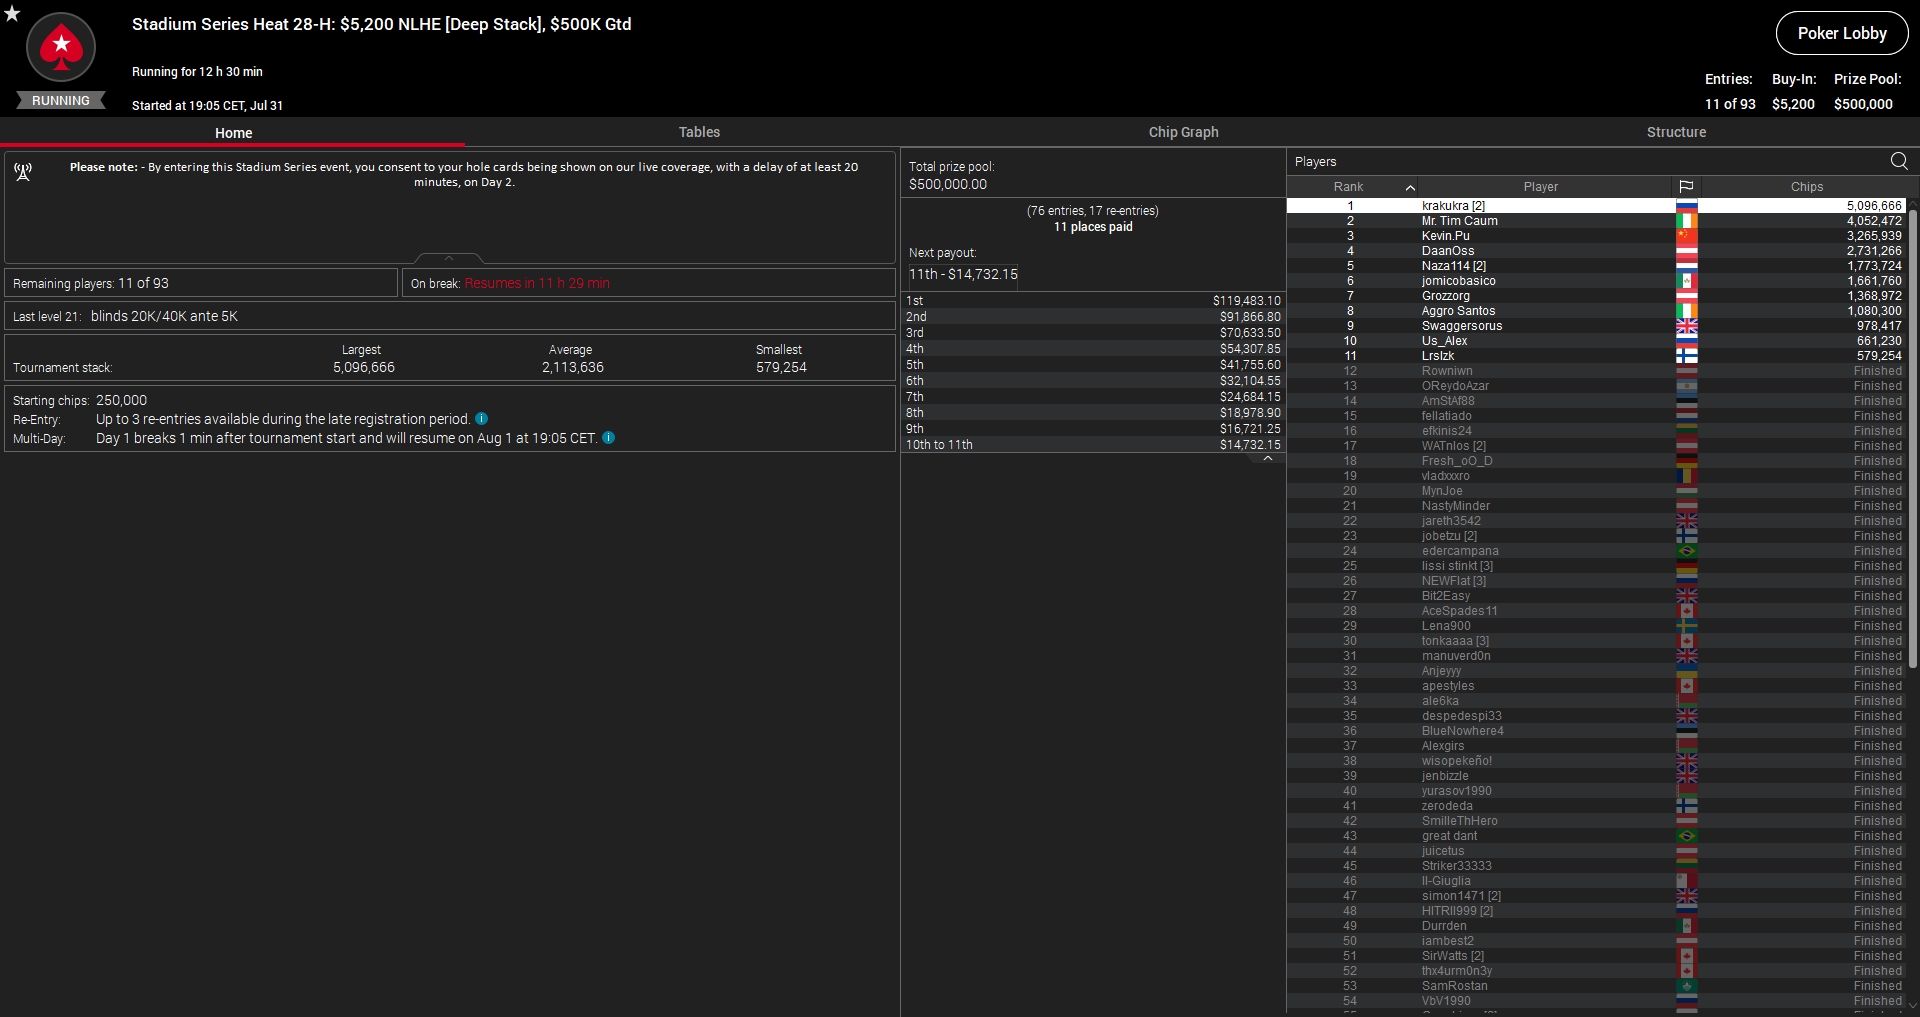Click the 10th to 11th payout row
Viewport: 1920px width, 1017px height.
click(x=1093, y=445)
